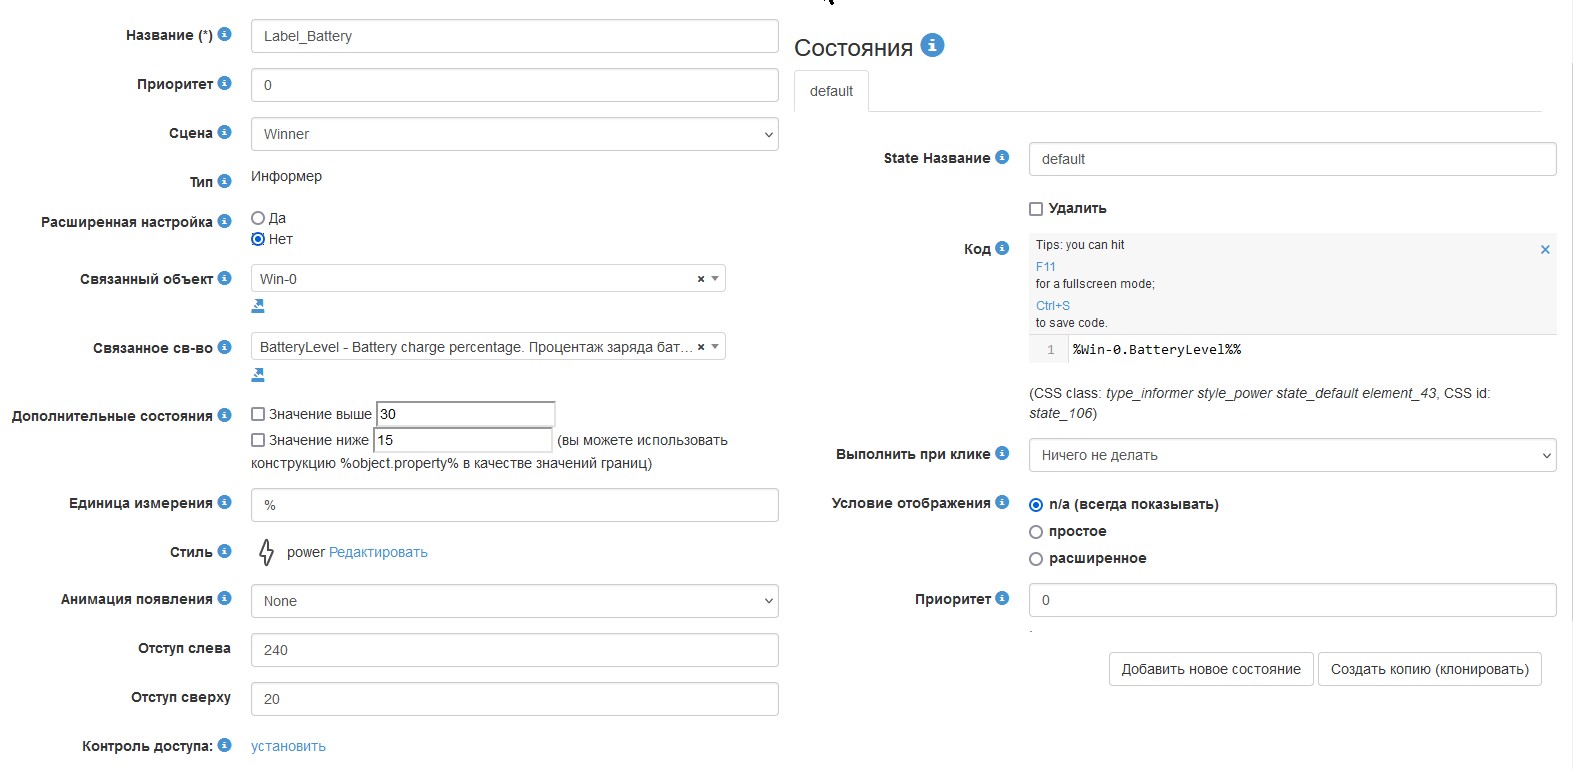
Task: Select the default state tab
Action: [831, 91]
